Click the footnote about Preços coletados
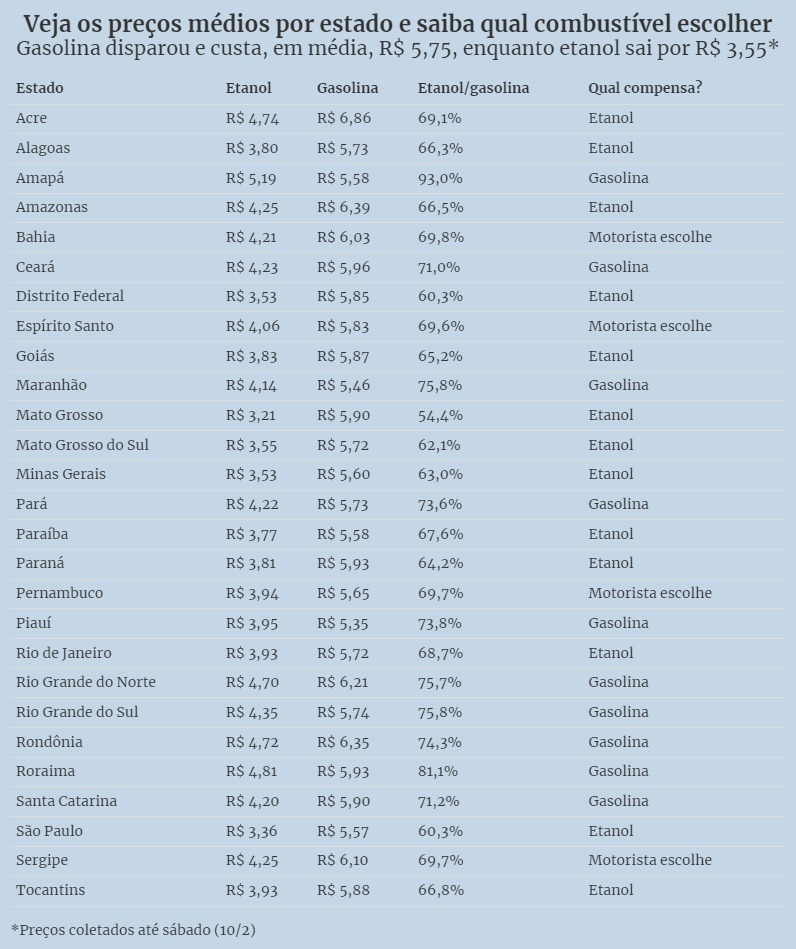796x949 pixels. (x=133, y=930)
